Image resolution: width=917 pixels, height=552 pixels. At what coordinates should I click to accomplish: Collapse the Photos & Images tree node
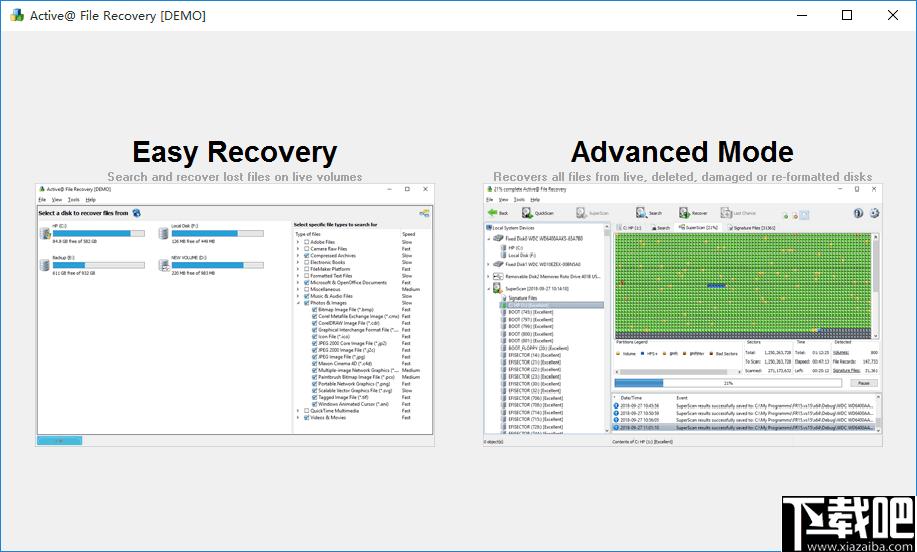point(298,303)
